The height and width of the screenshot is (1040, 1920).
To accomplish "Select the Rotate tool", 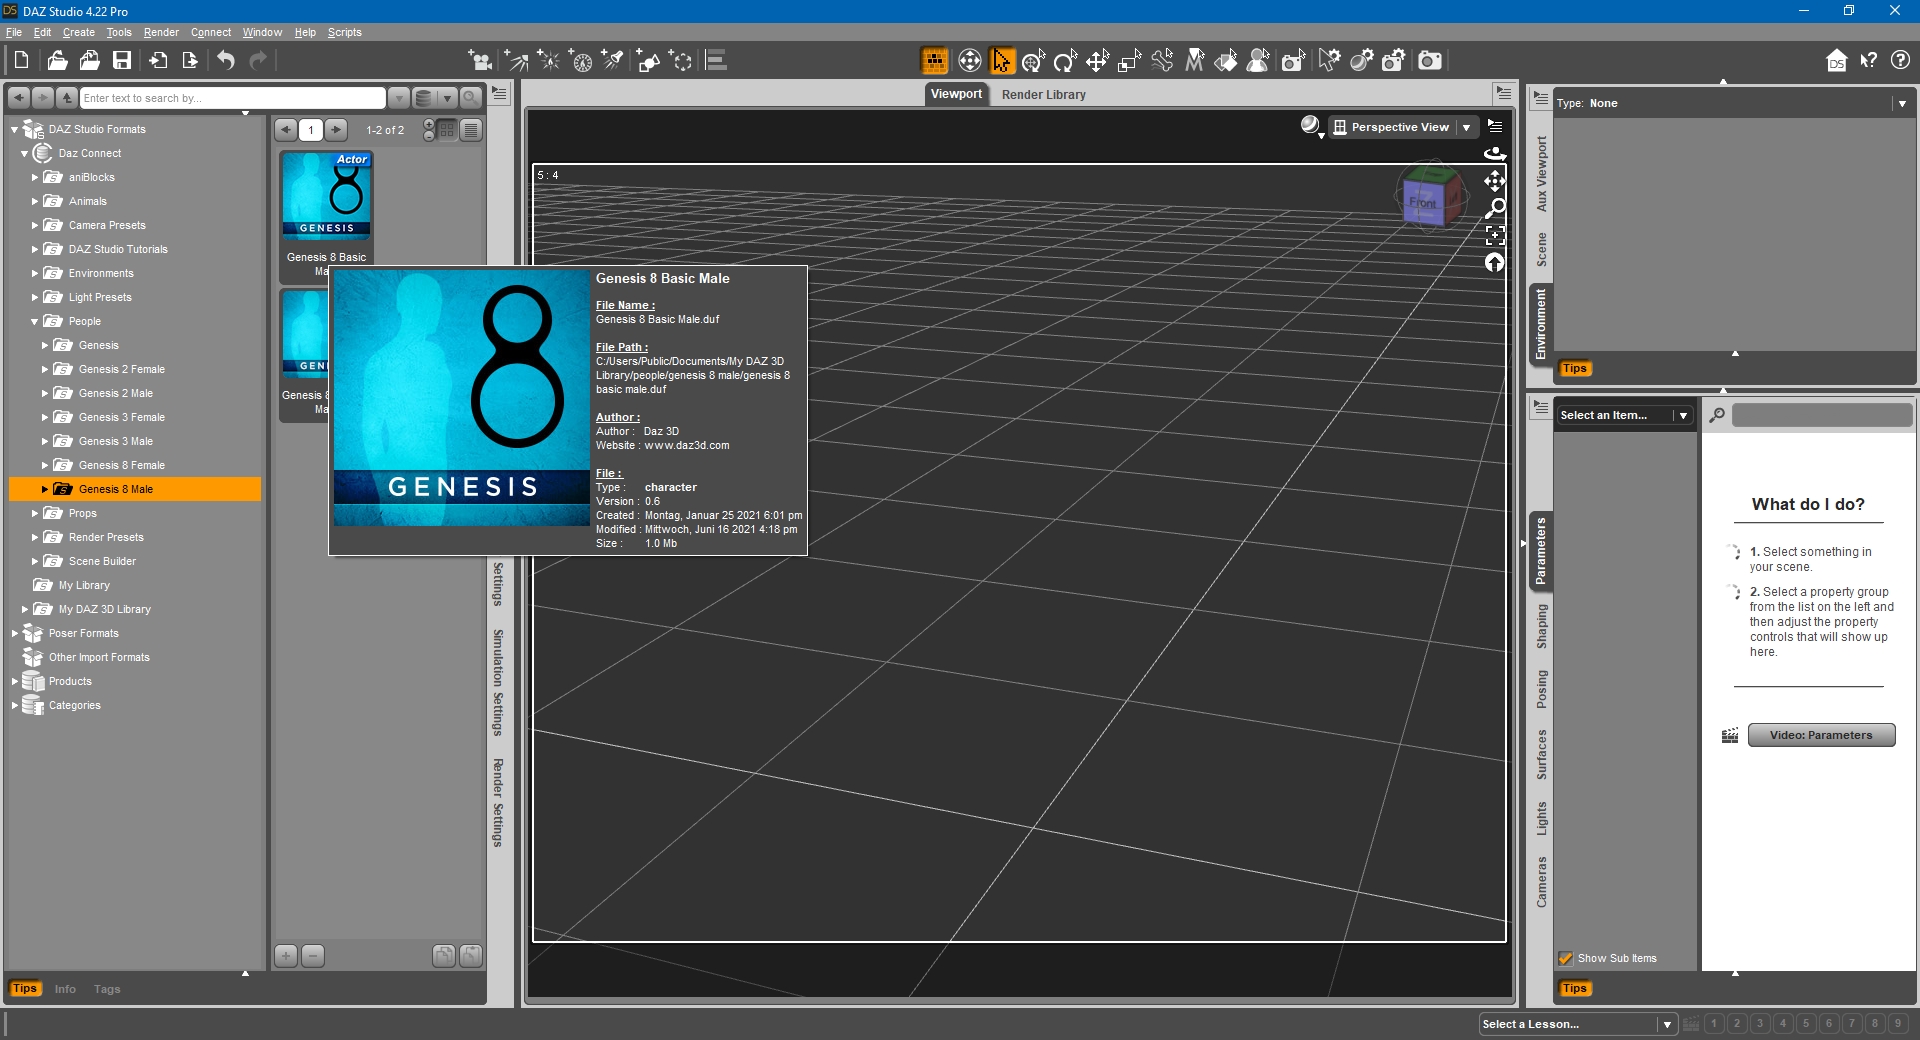I will pos(1065,61).
